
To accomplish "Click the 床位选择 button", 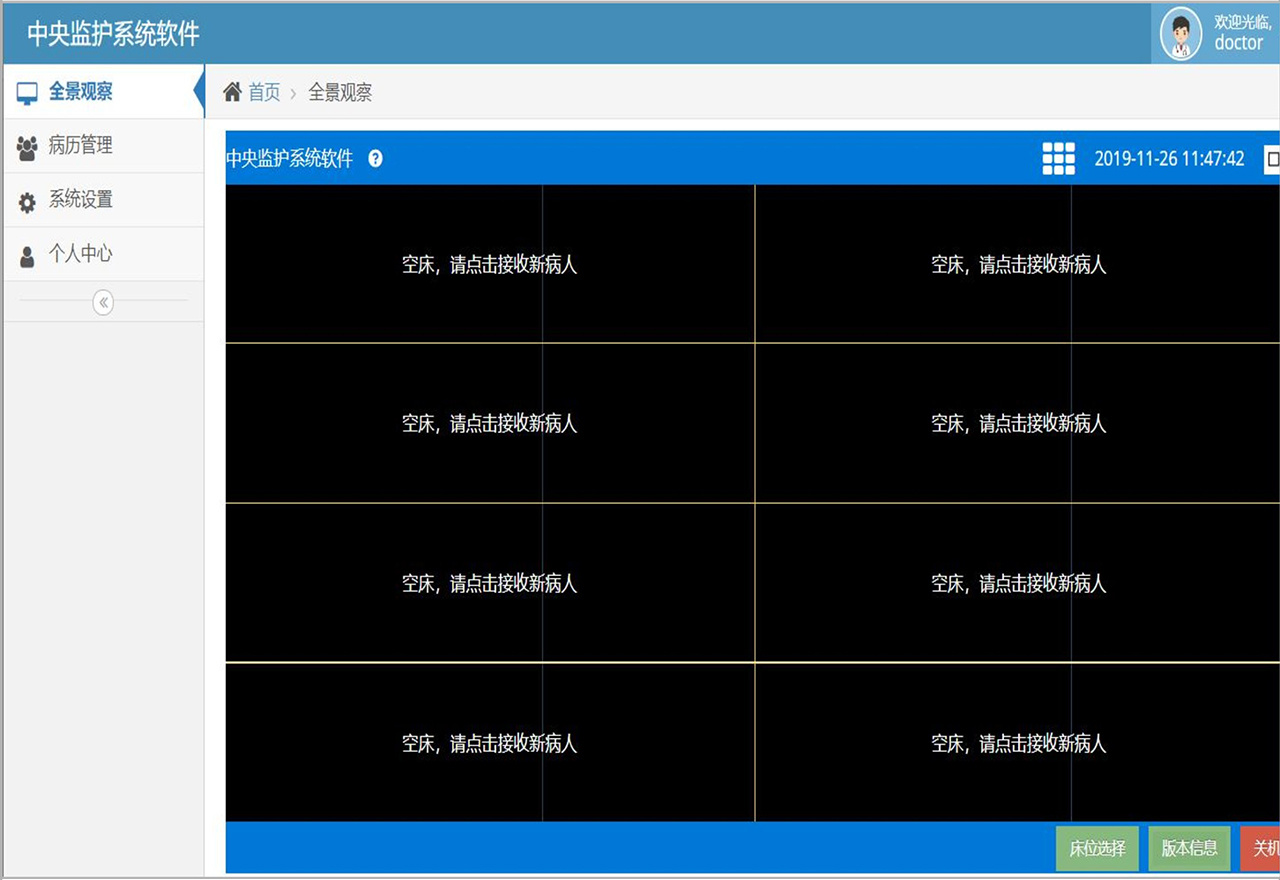I will [1097, 849].
